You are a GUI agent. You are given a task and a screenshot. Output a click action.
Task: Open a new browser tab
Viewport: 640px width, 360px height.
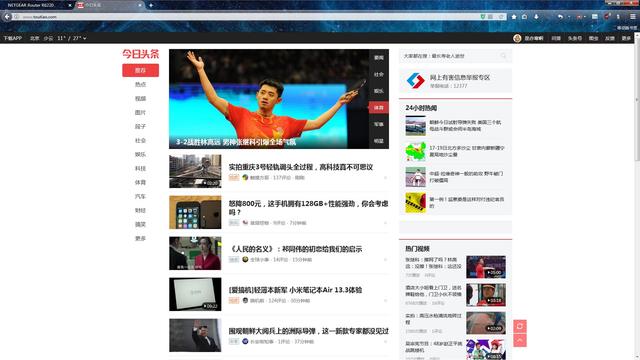coord(151,5)
